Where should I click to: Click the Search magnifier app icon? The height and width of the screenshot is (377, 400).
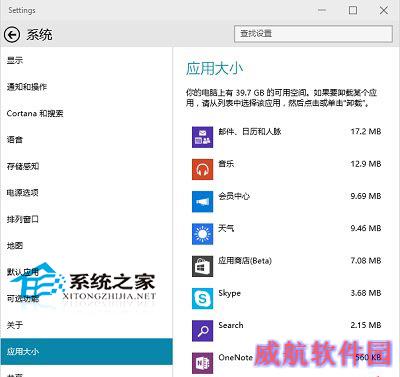[x=202, y=331]
